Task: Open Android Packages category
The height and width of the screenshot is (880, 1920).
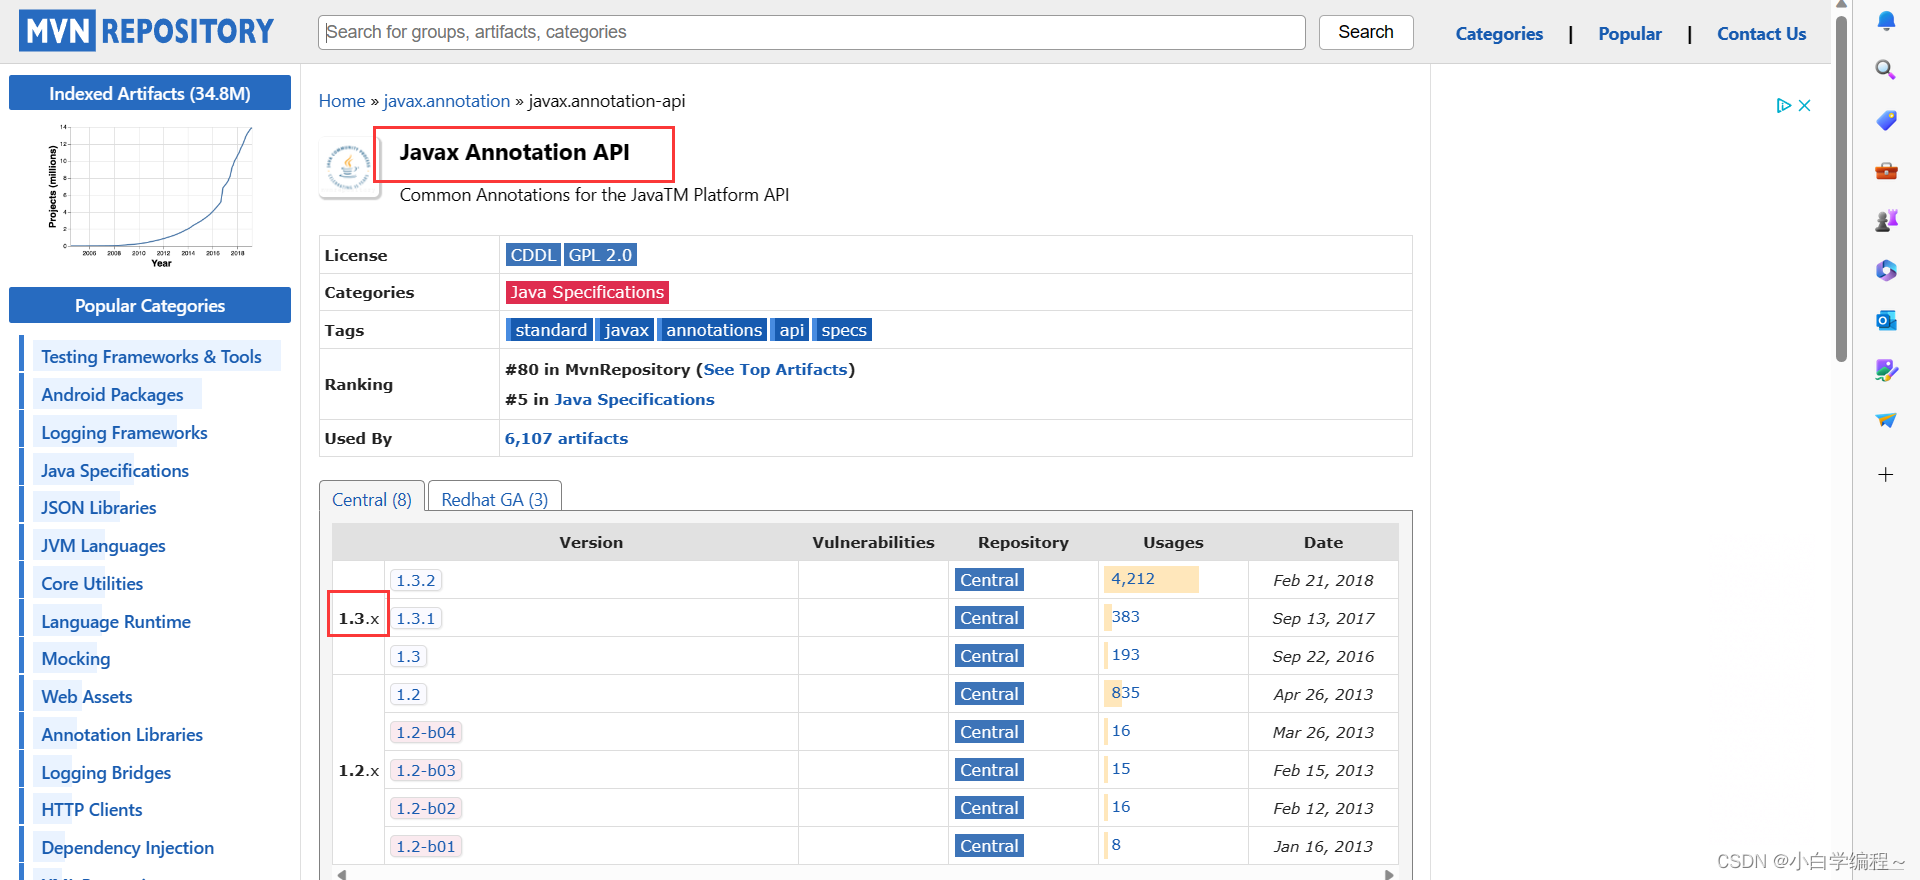Action: (112, 395)
